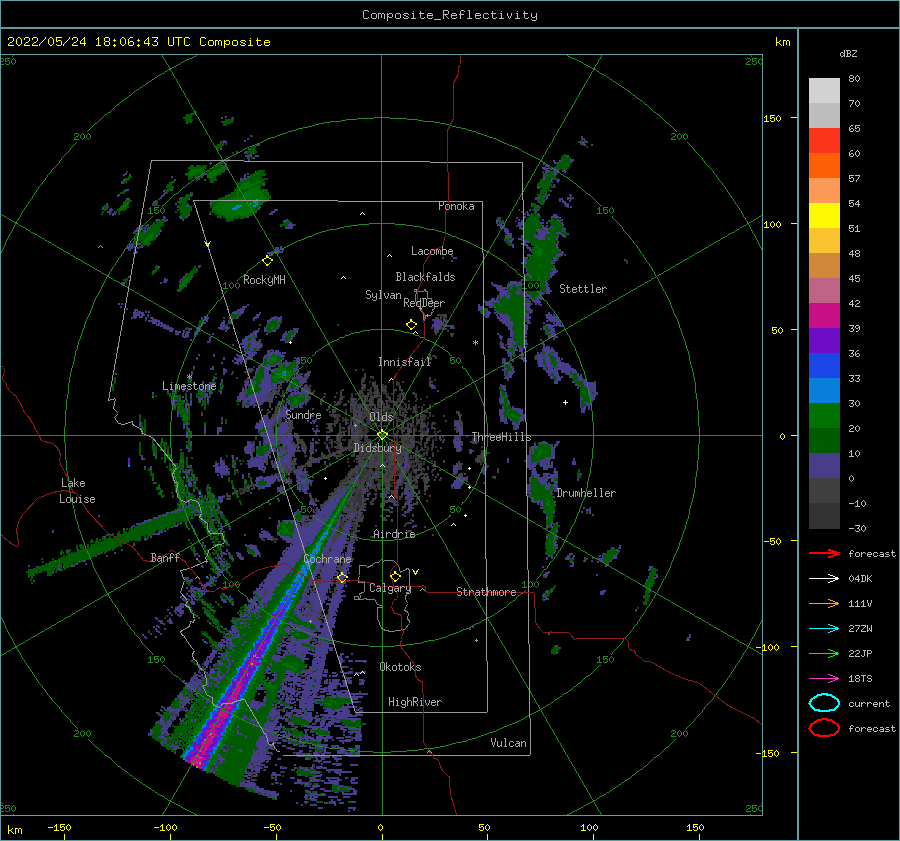The height and width of the screenshot is (841, 900).
Task: Choose the green 22JP arrow icon
Action: click(824, 653)
